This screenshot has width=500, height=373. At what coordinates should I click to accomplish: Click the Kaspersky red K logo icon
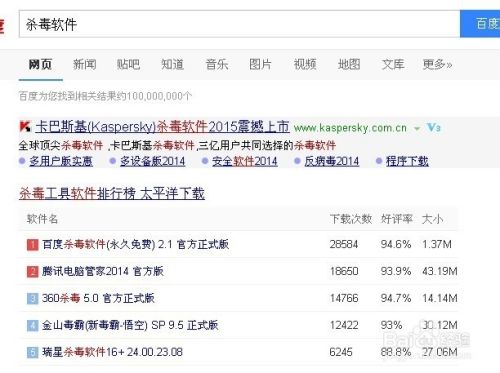25,127
